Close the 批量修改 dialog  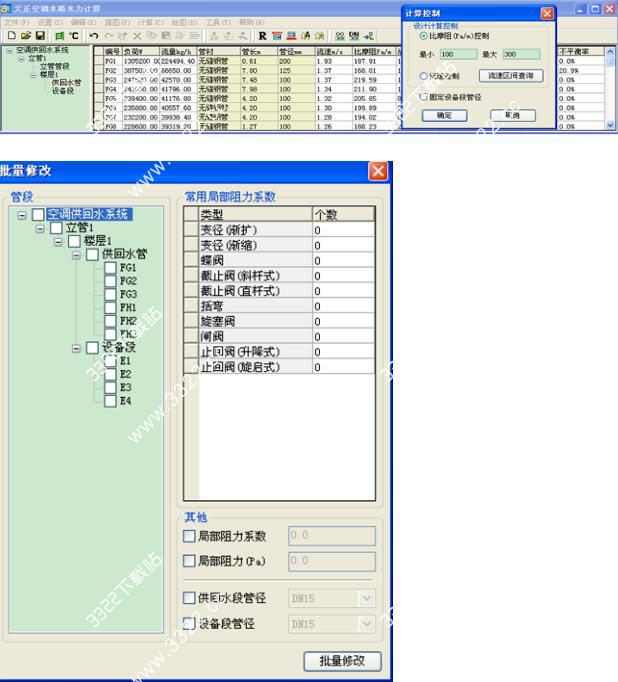pyautogui.click(x=378, y=170)
